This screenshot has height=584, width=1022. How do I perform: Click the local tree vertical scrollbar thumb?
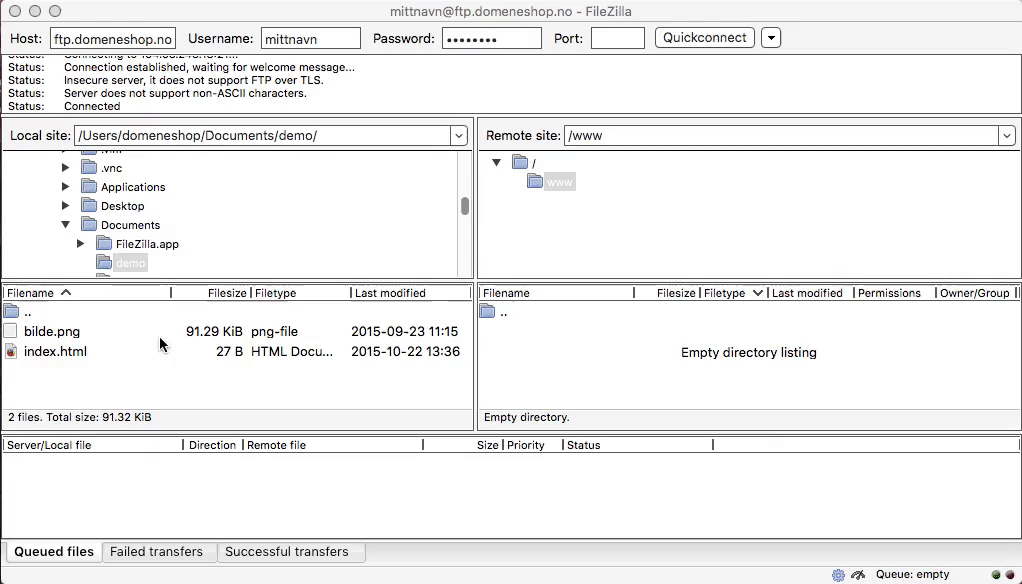click(465, 206)
